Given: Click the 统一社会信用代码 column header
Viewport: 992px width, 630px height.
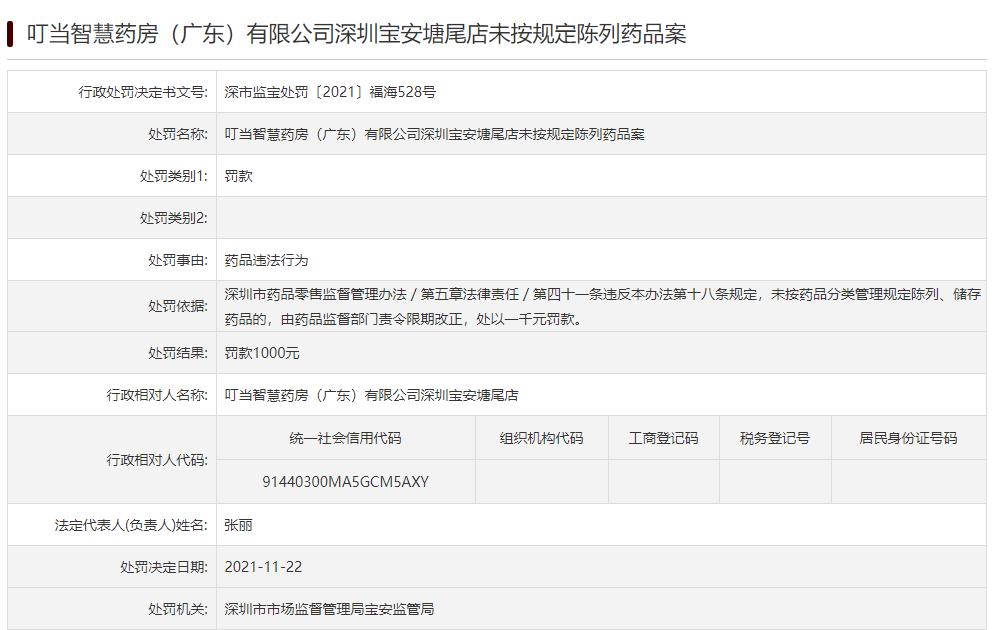Looking at the screenshot, I should click(x=345, y=438).
